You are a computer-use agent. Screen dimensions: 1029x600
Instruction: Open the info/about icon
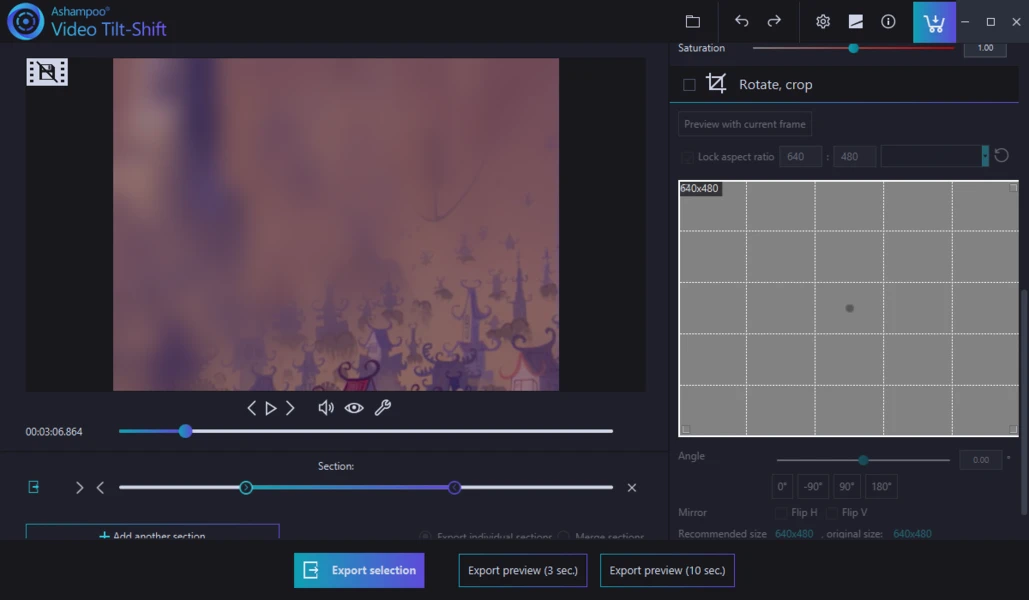[x=888, y=22]
